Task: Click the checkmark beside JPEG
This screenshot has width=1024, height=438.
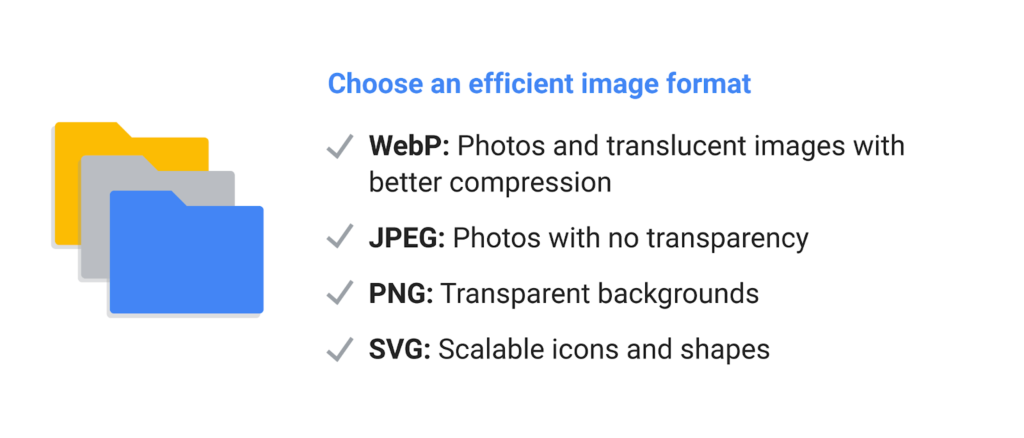Action: (x=340, y=236)
